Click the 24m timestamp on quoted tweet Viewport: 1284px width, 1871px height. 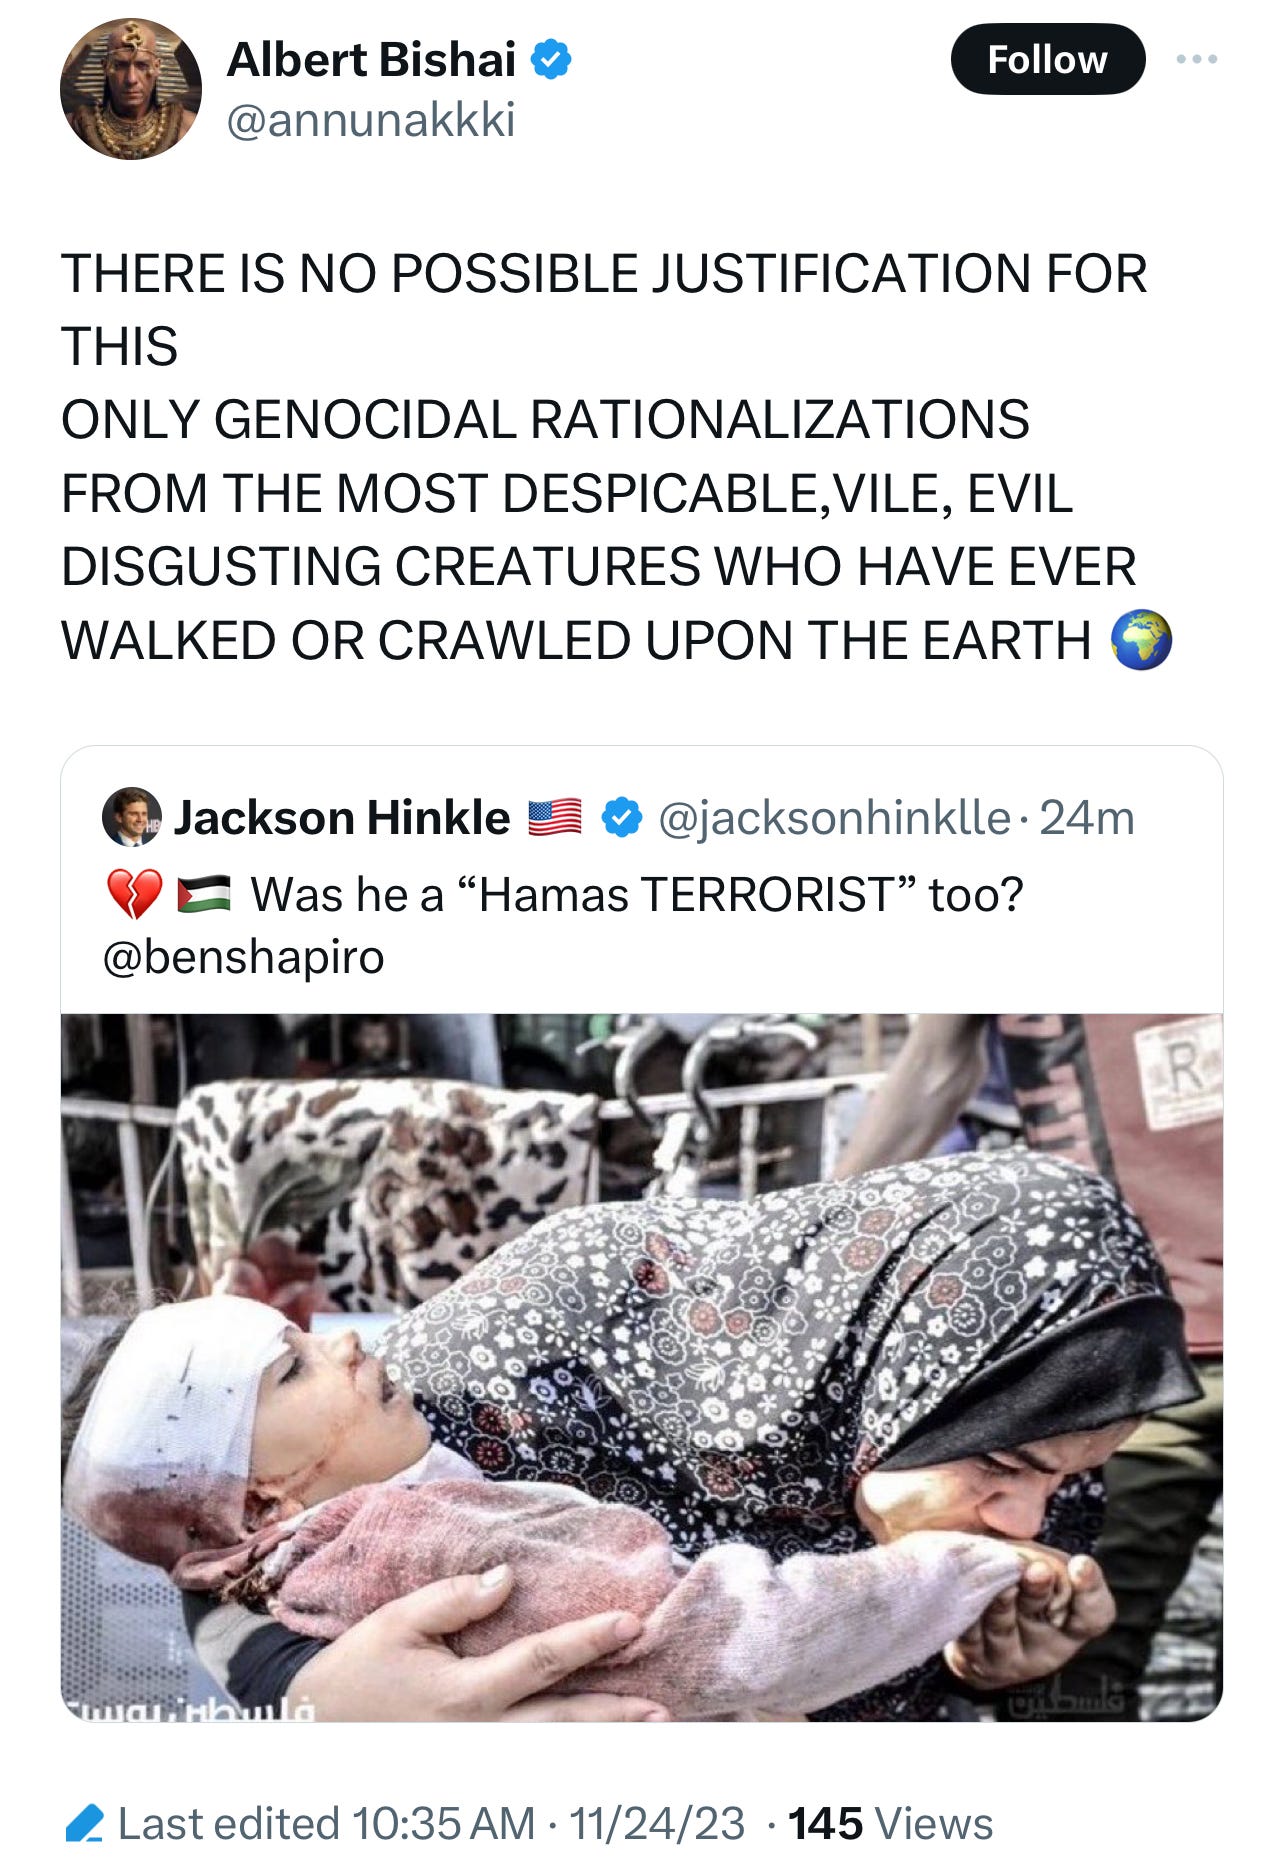click(x=1087, y=818)
